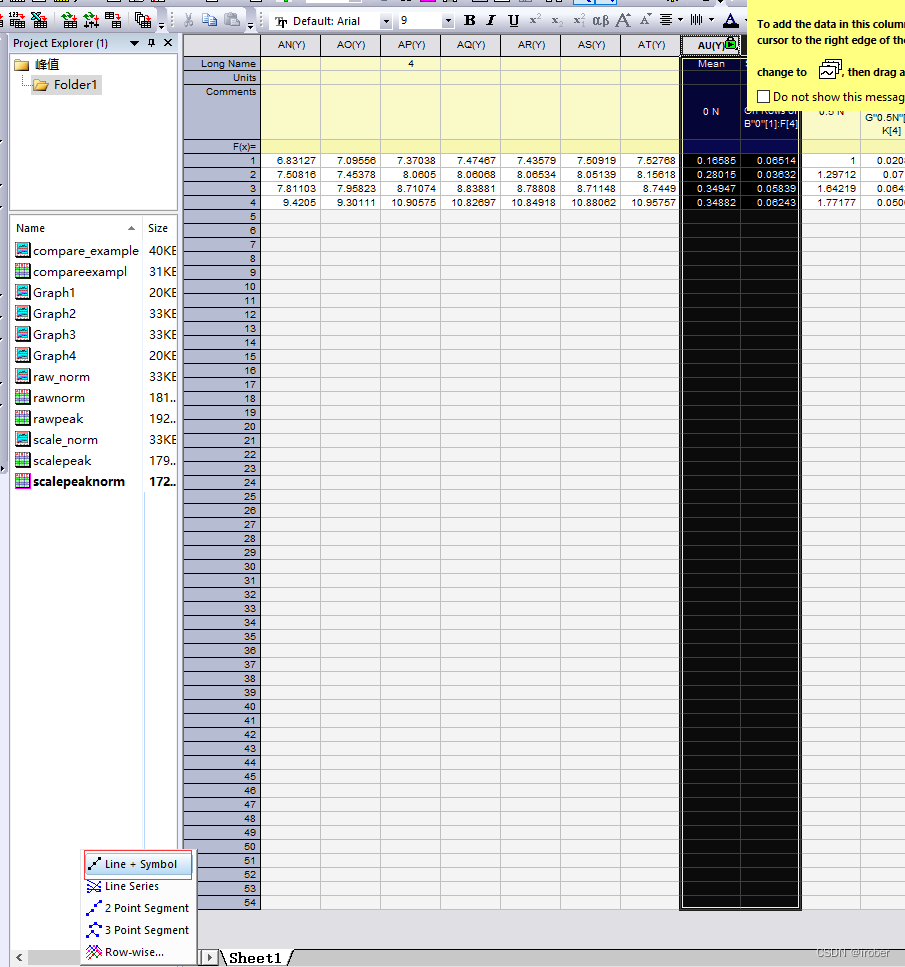Check 'Do not show this message' box

(x=764, y=97)
